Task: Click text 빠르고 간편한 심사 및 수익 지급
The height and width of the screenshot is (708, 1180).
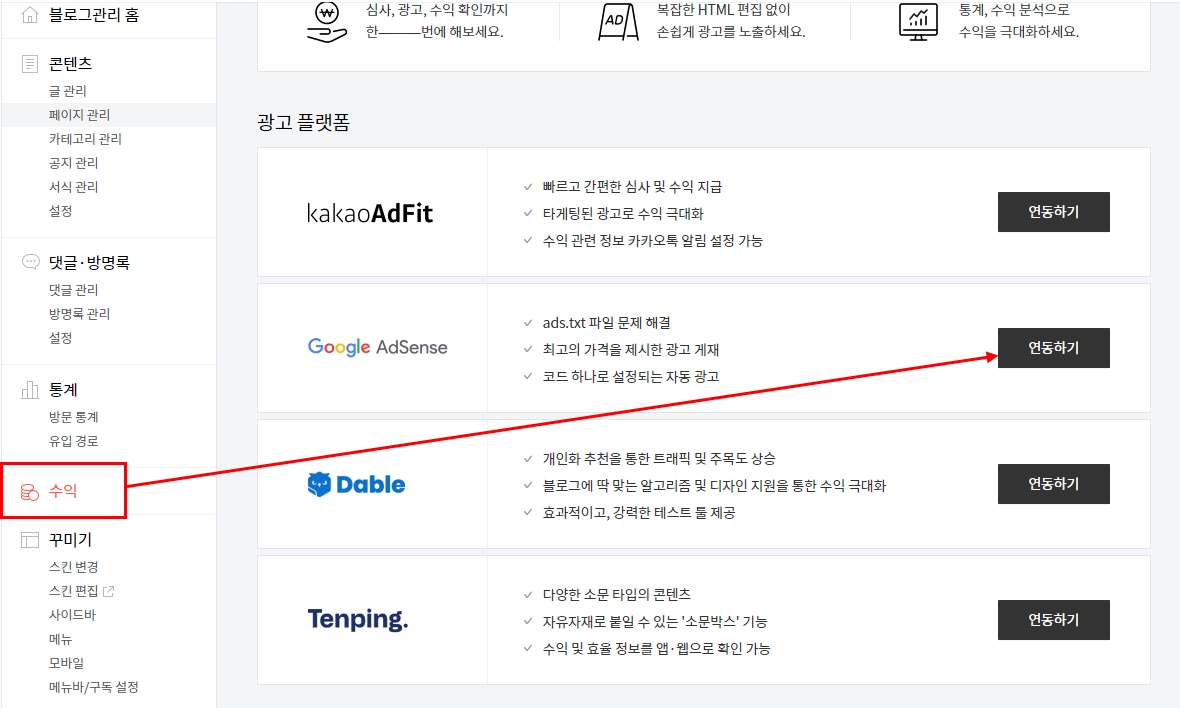Action: [632, 187]
